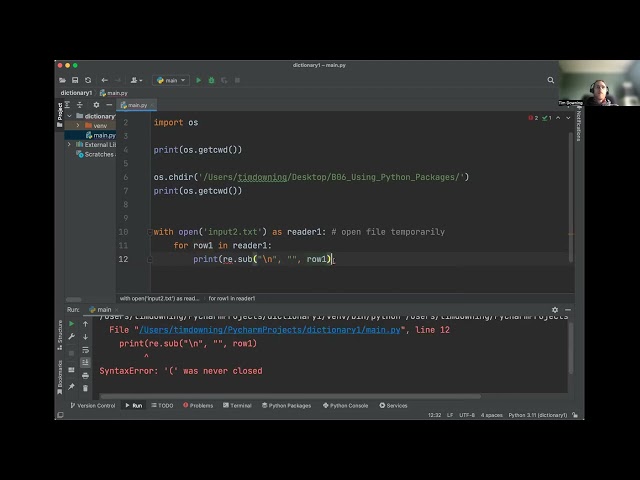Click breadcrumb "with open('input2.txt') as read..."

[x=160, y=299]
